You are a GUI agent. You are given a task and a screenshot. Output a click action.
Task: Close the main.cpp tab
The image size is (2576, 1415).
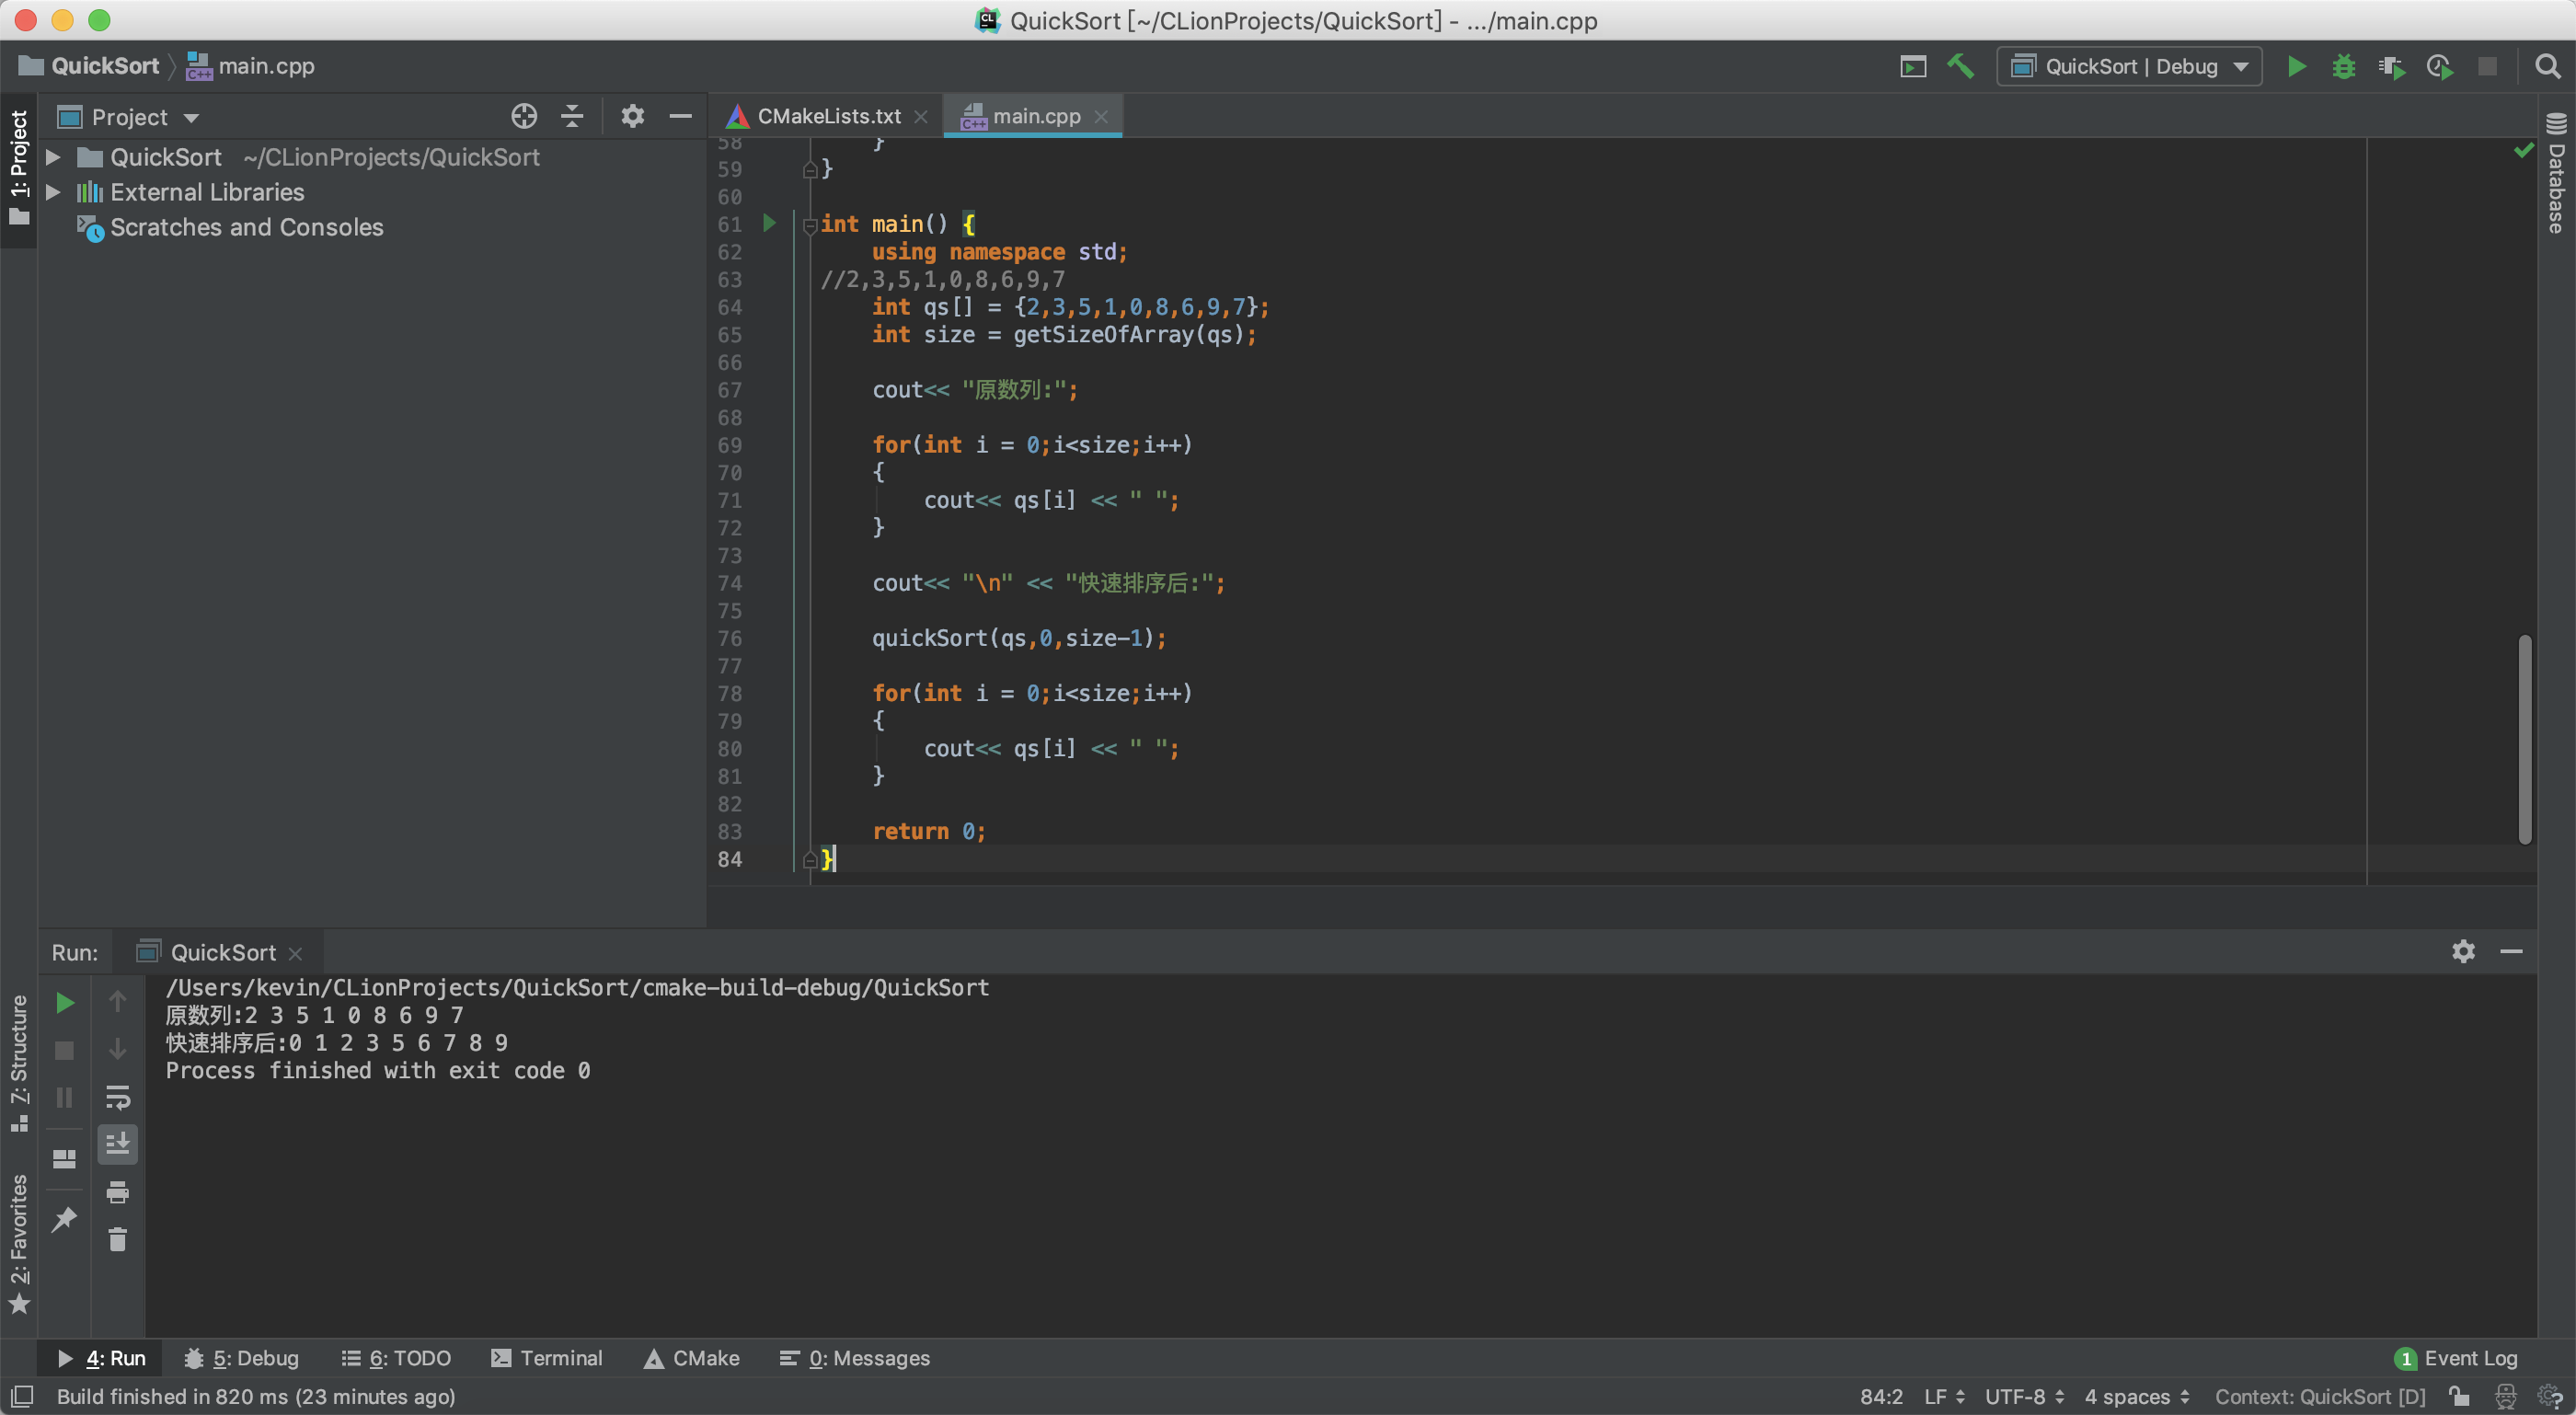pos(1101,117)
